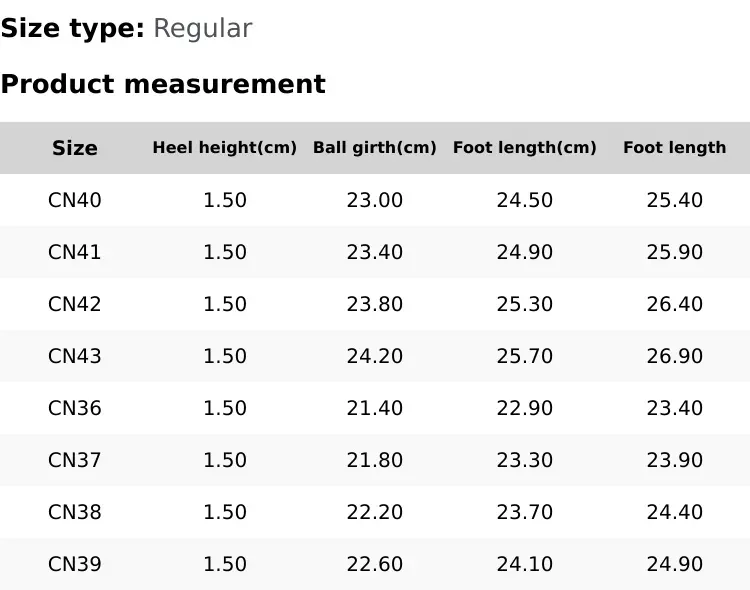The height and width of the screenshot is (590, 750).
Task: Select the Regular size type text
Action: click(x=203, y=29)
